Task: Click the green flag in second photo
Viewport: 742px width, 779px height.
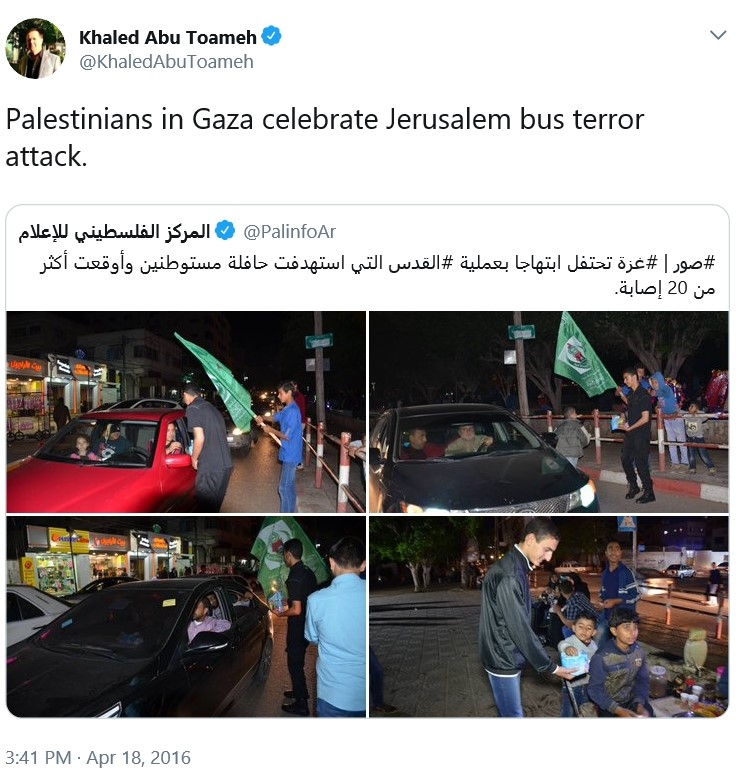Action: 582,354
